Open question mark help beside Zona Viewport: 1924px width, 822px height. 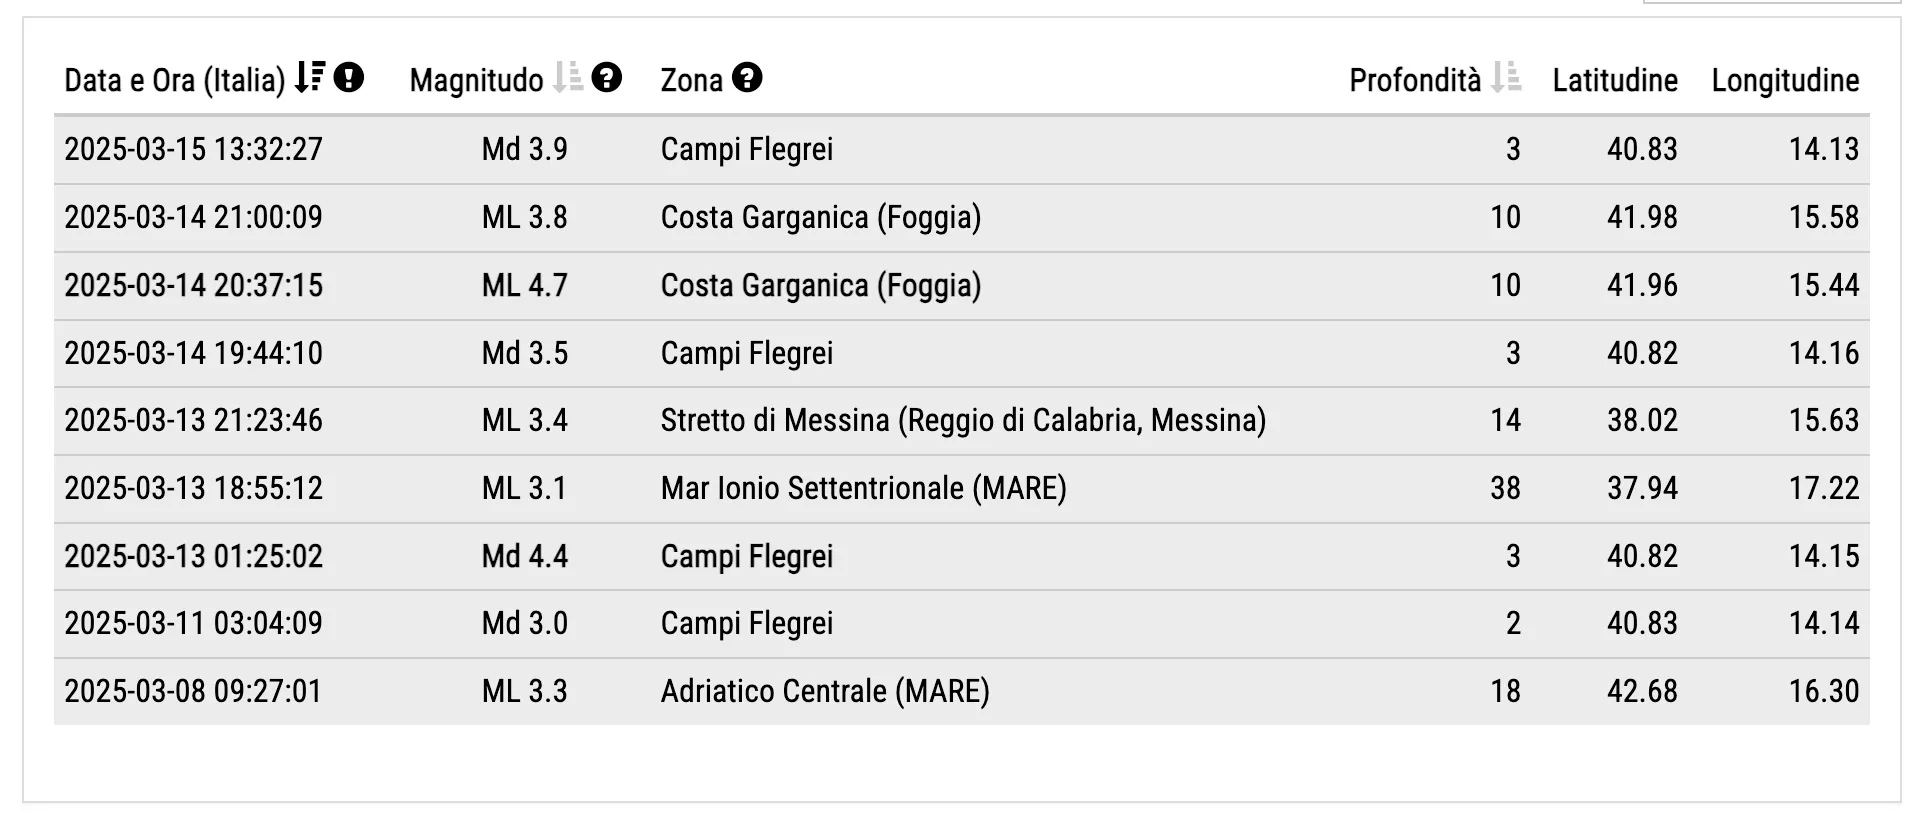747,77
